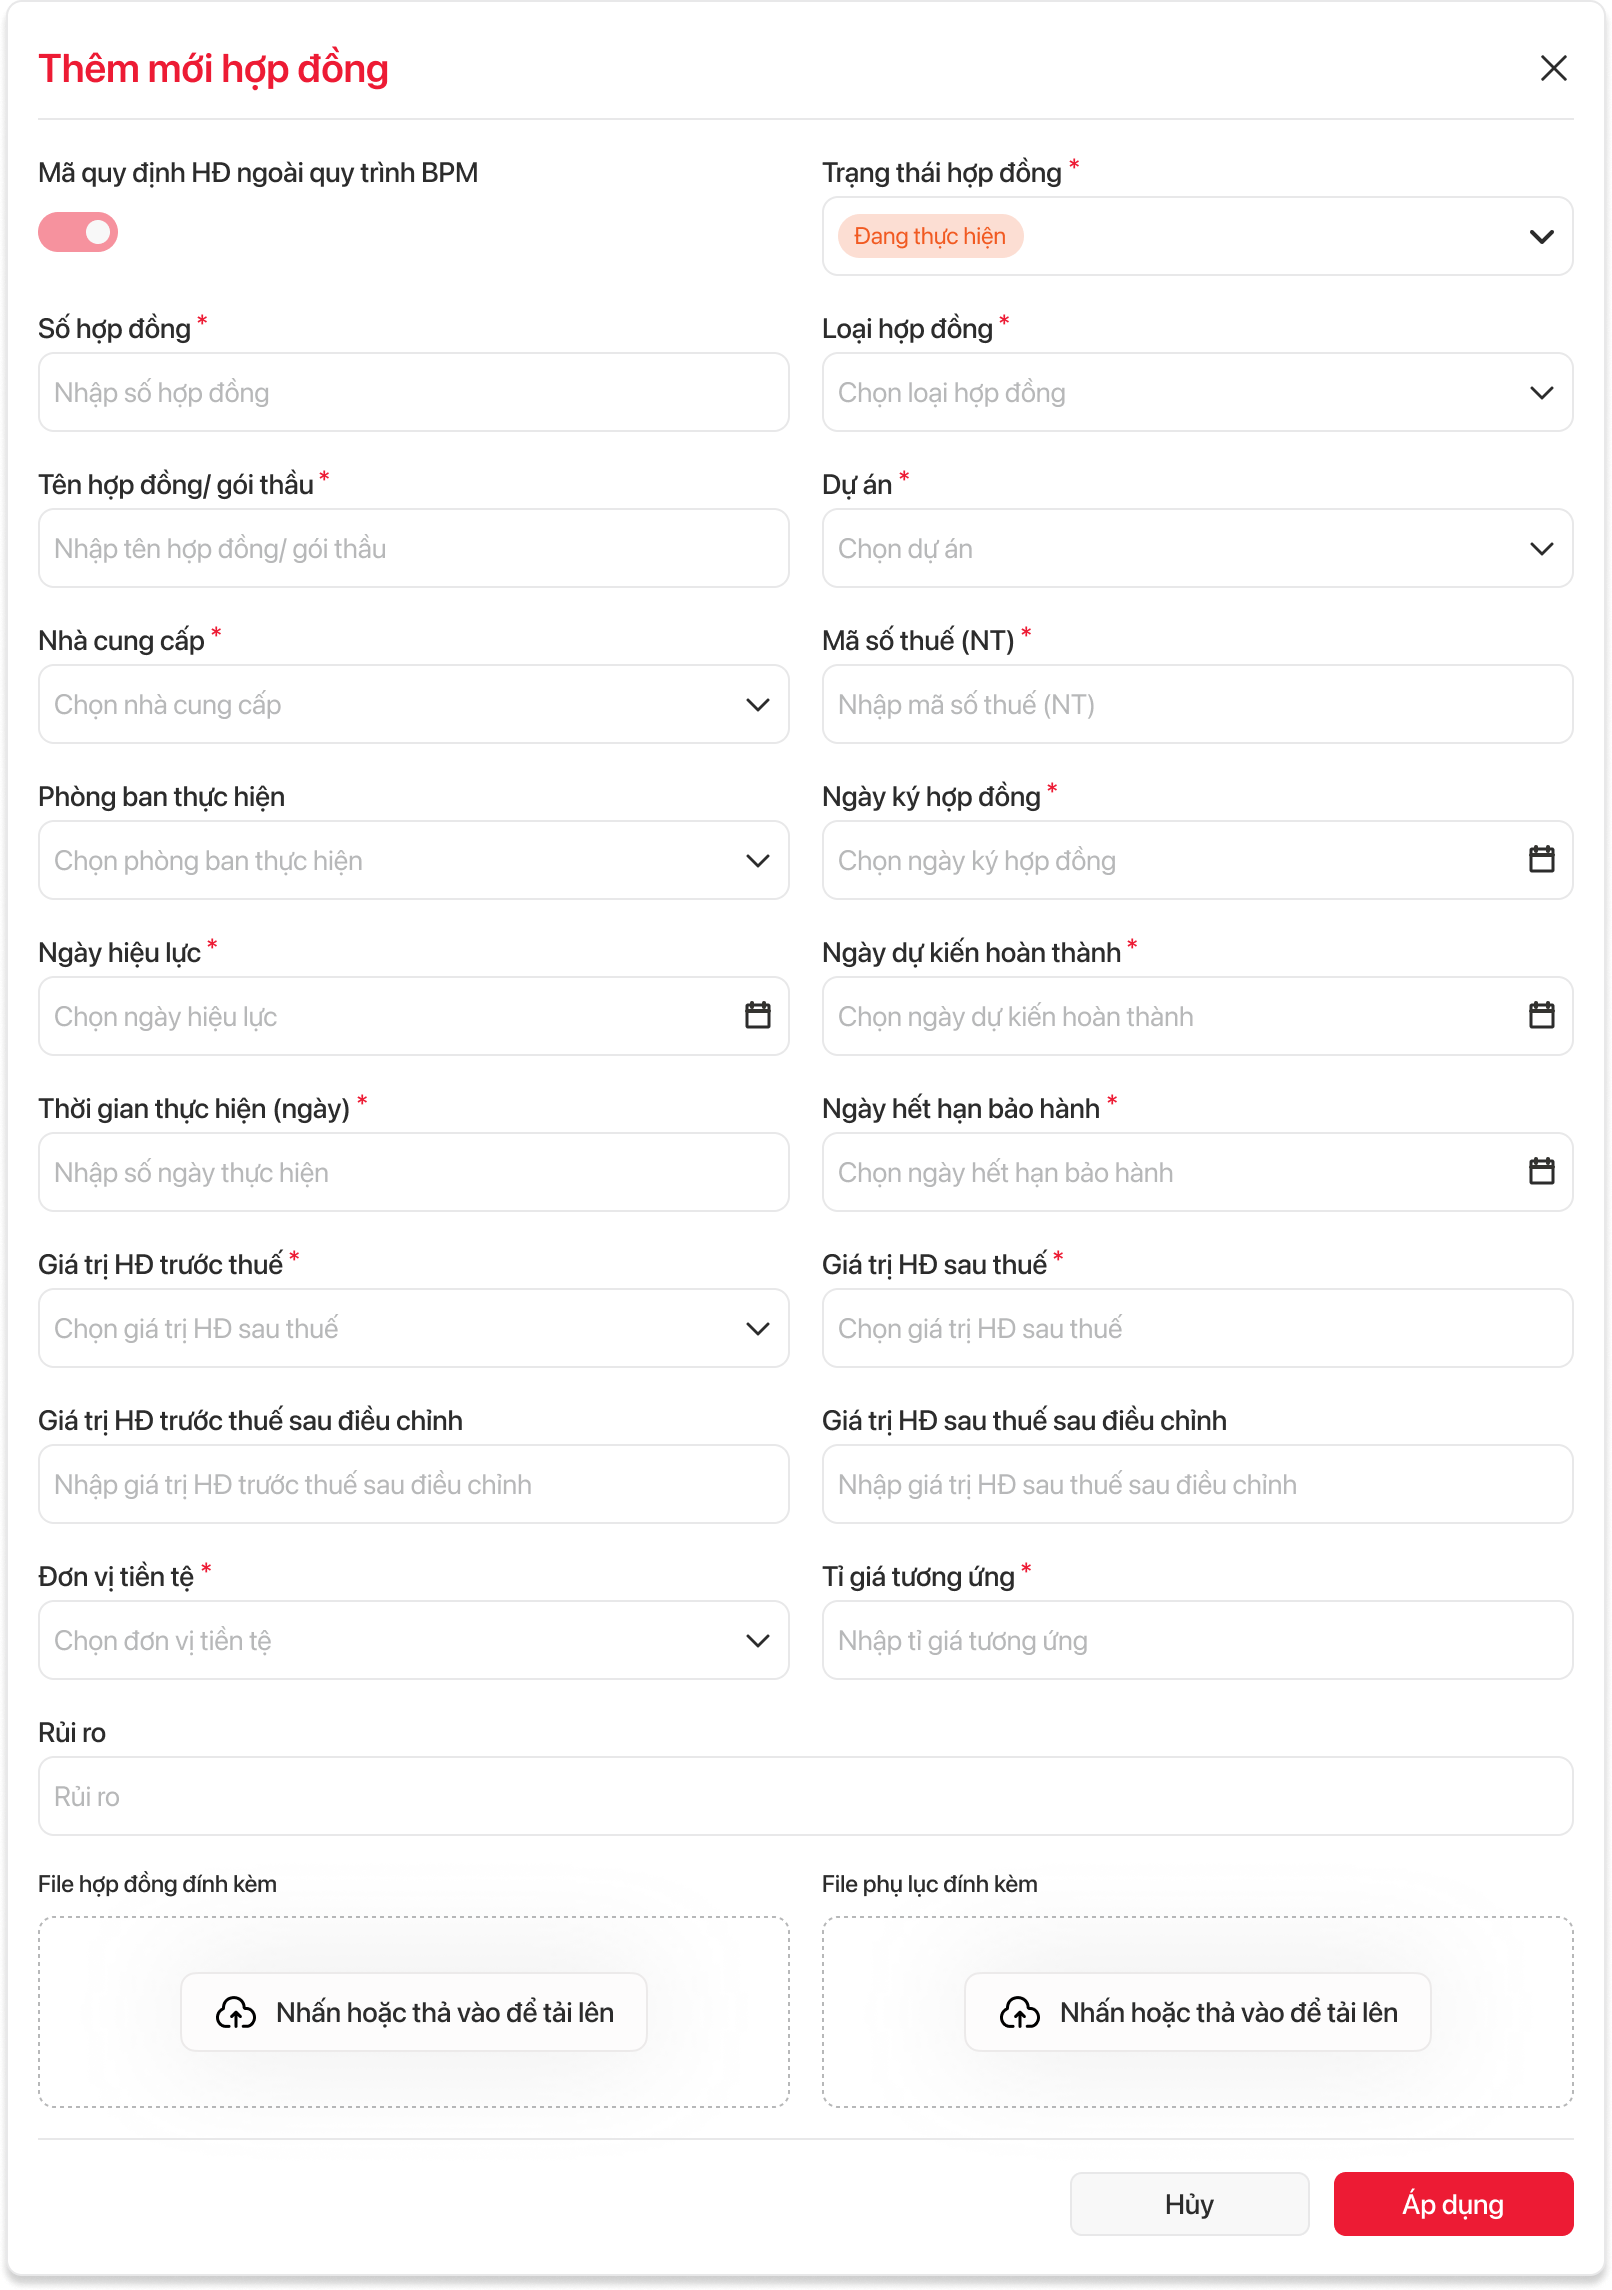Open calendar icon for Ngày hết hạn bảo hành
The height and width of the screenshot is (2290, 1612).
(1541, 1172)
